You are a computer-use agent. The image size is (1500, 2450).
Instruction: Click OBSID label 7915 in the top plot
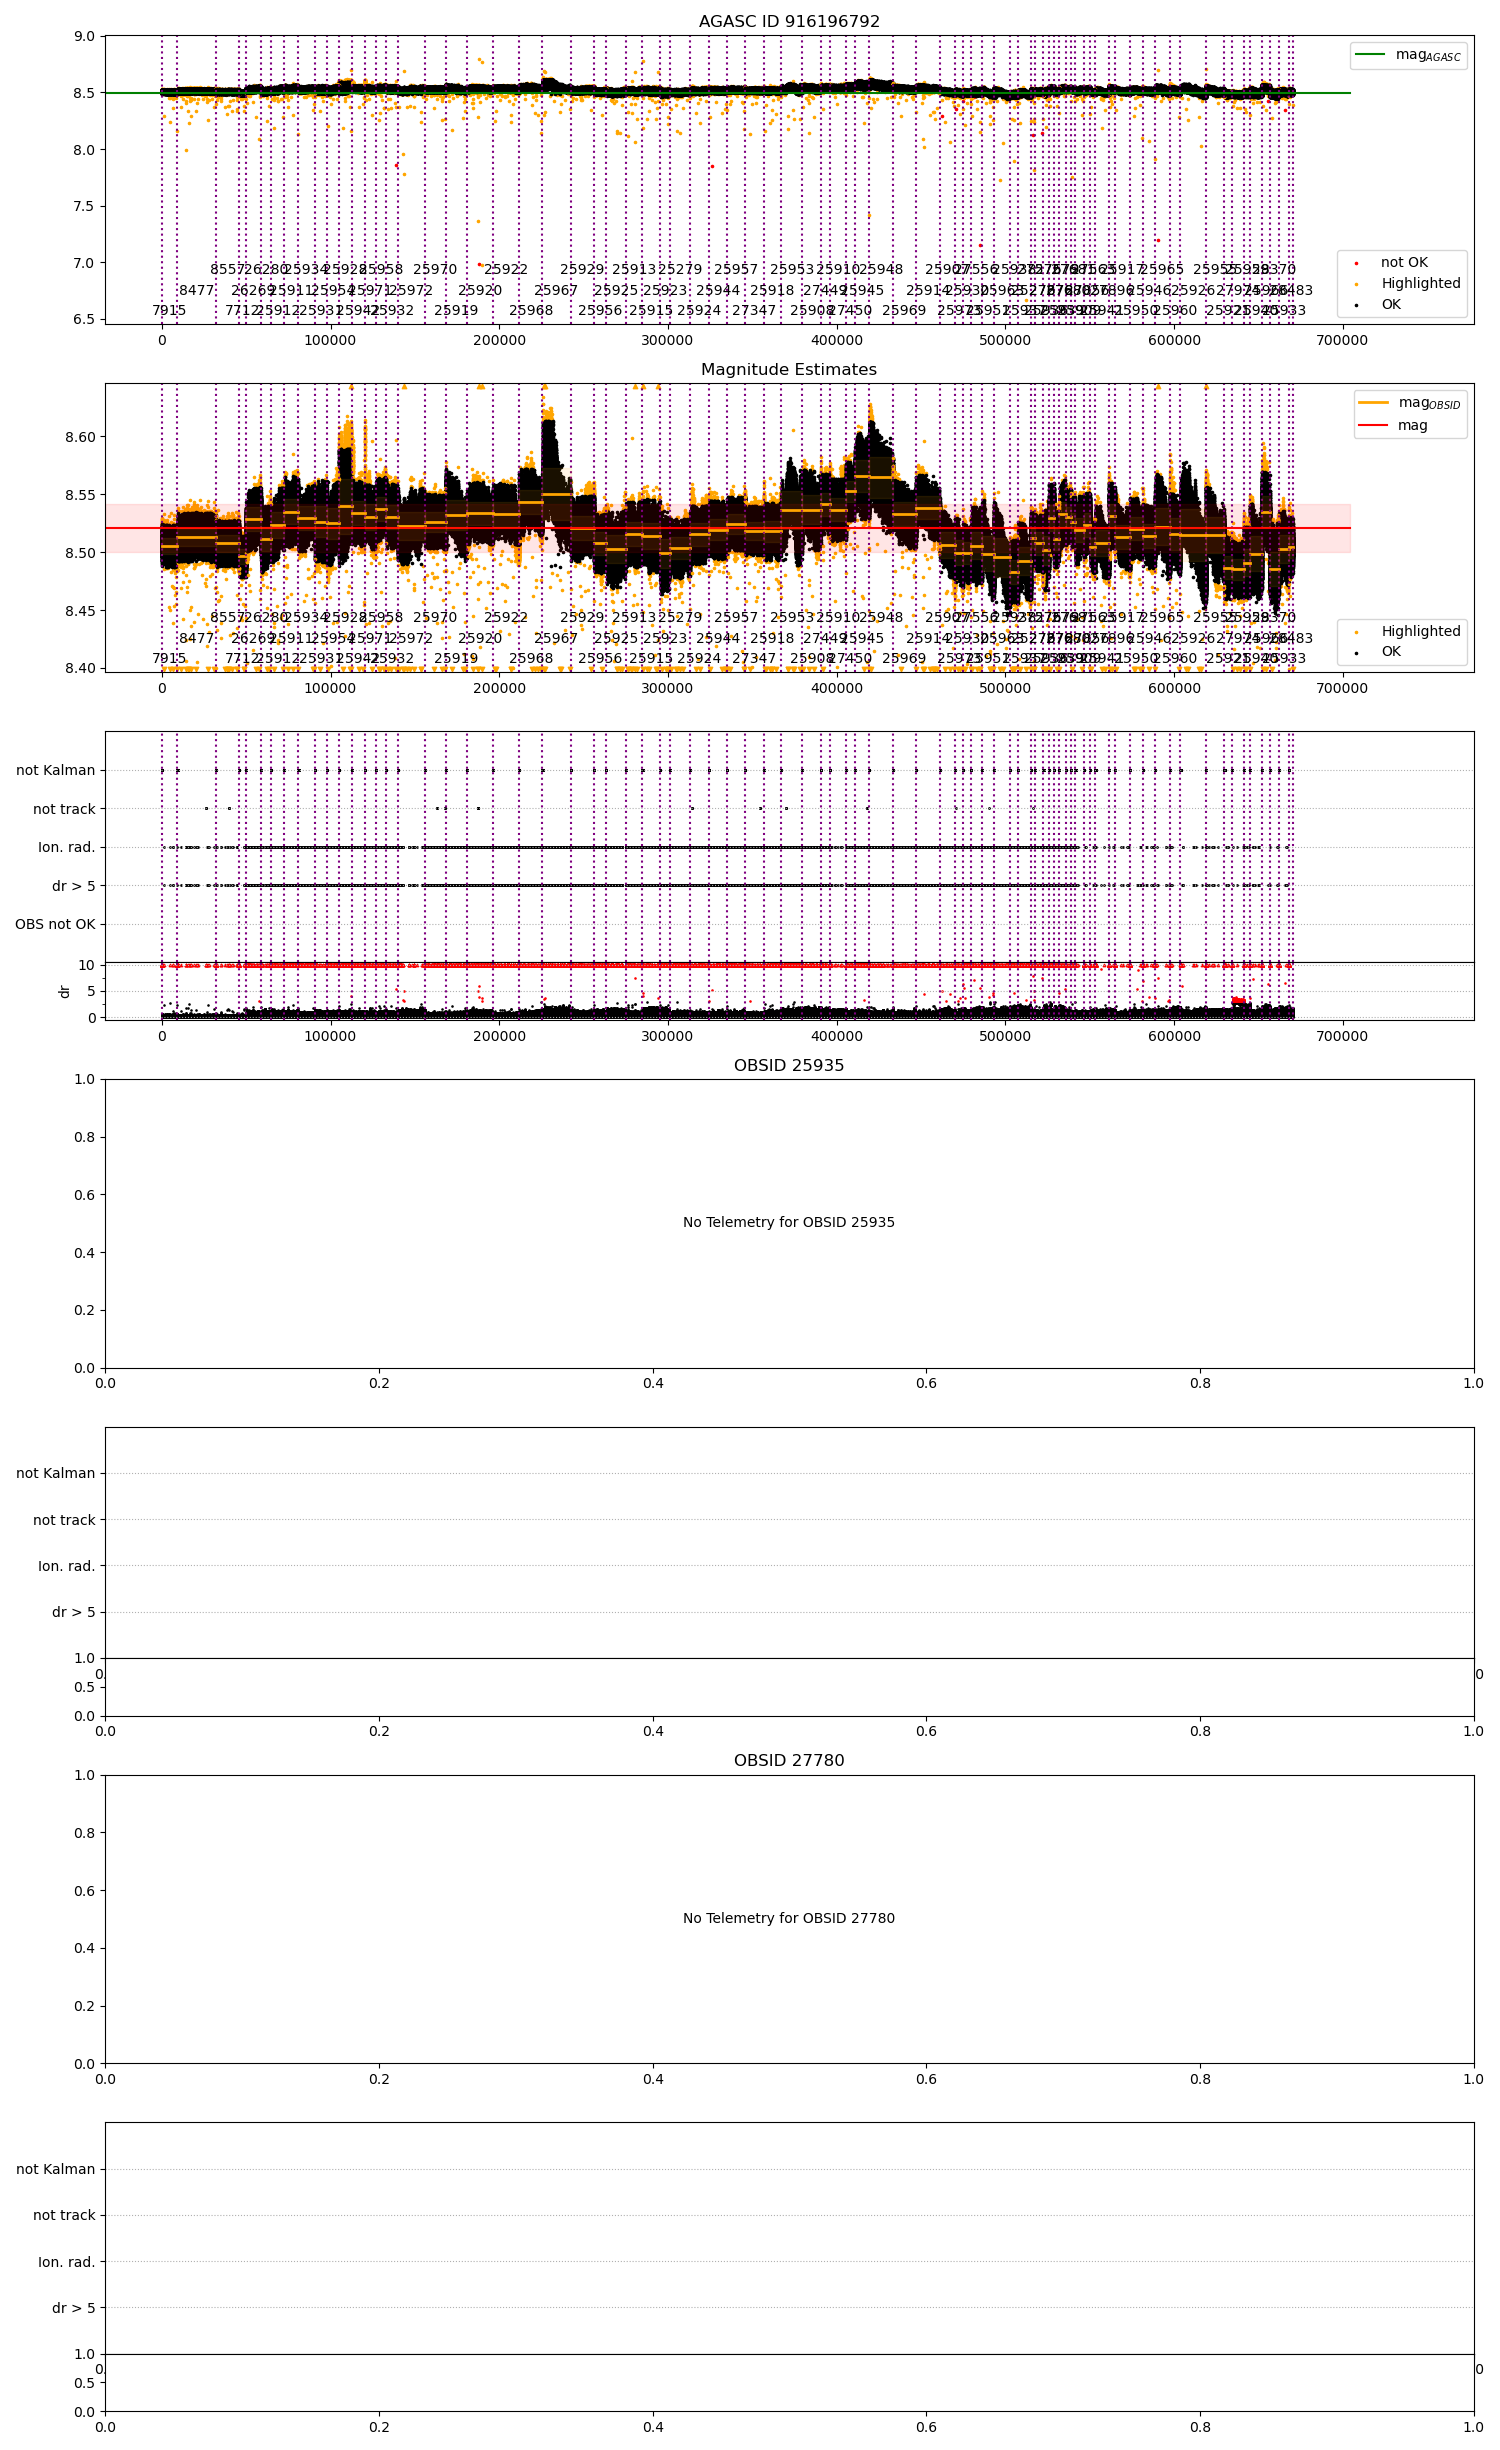169,310
